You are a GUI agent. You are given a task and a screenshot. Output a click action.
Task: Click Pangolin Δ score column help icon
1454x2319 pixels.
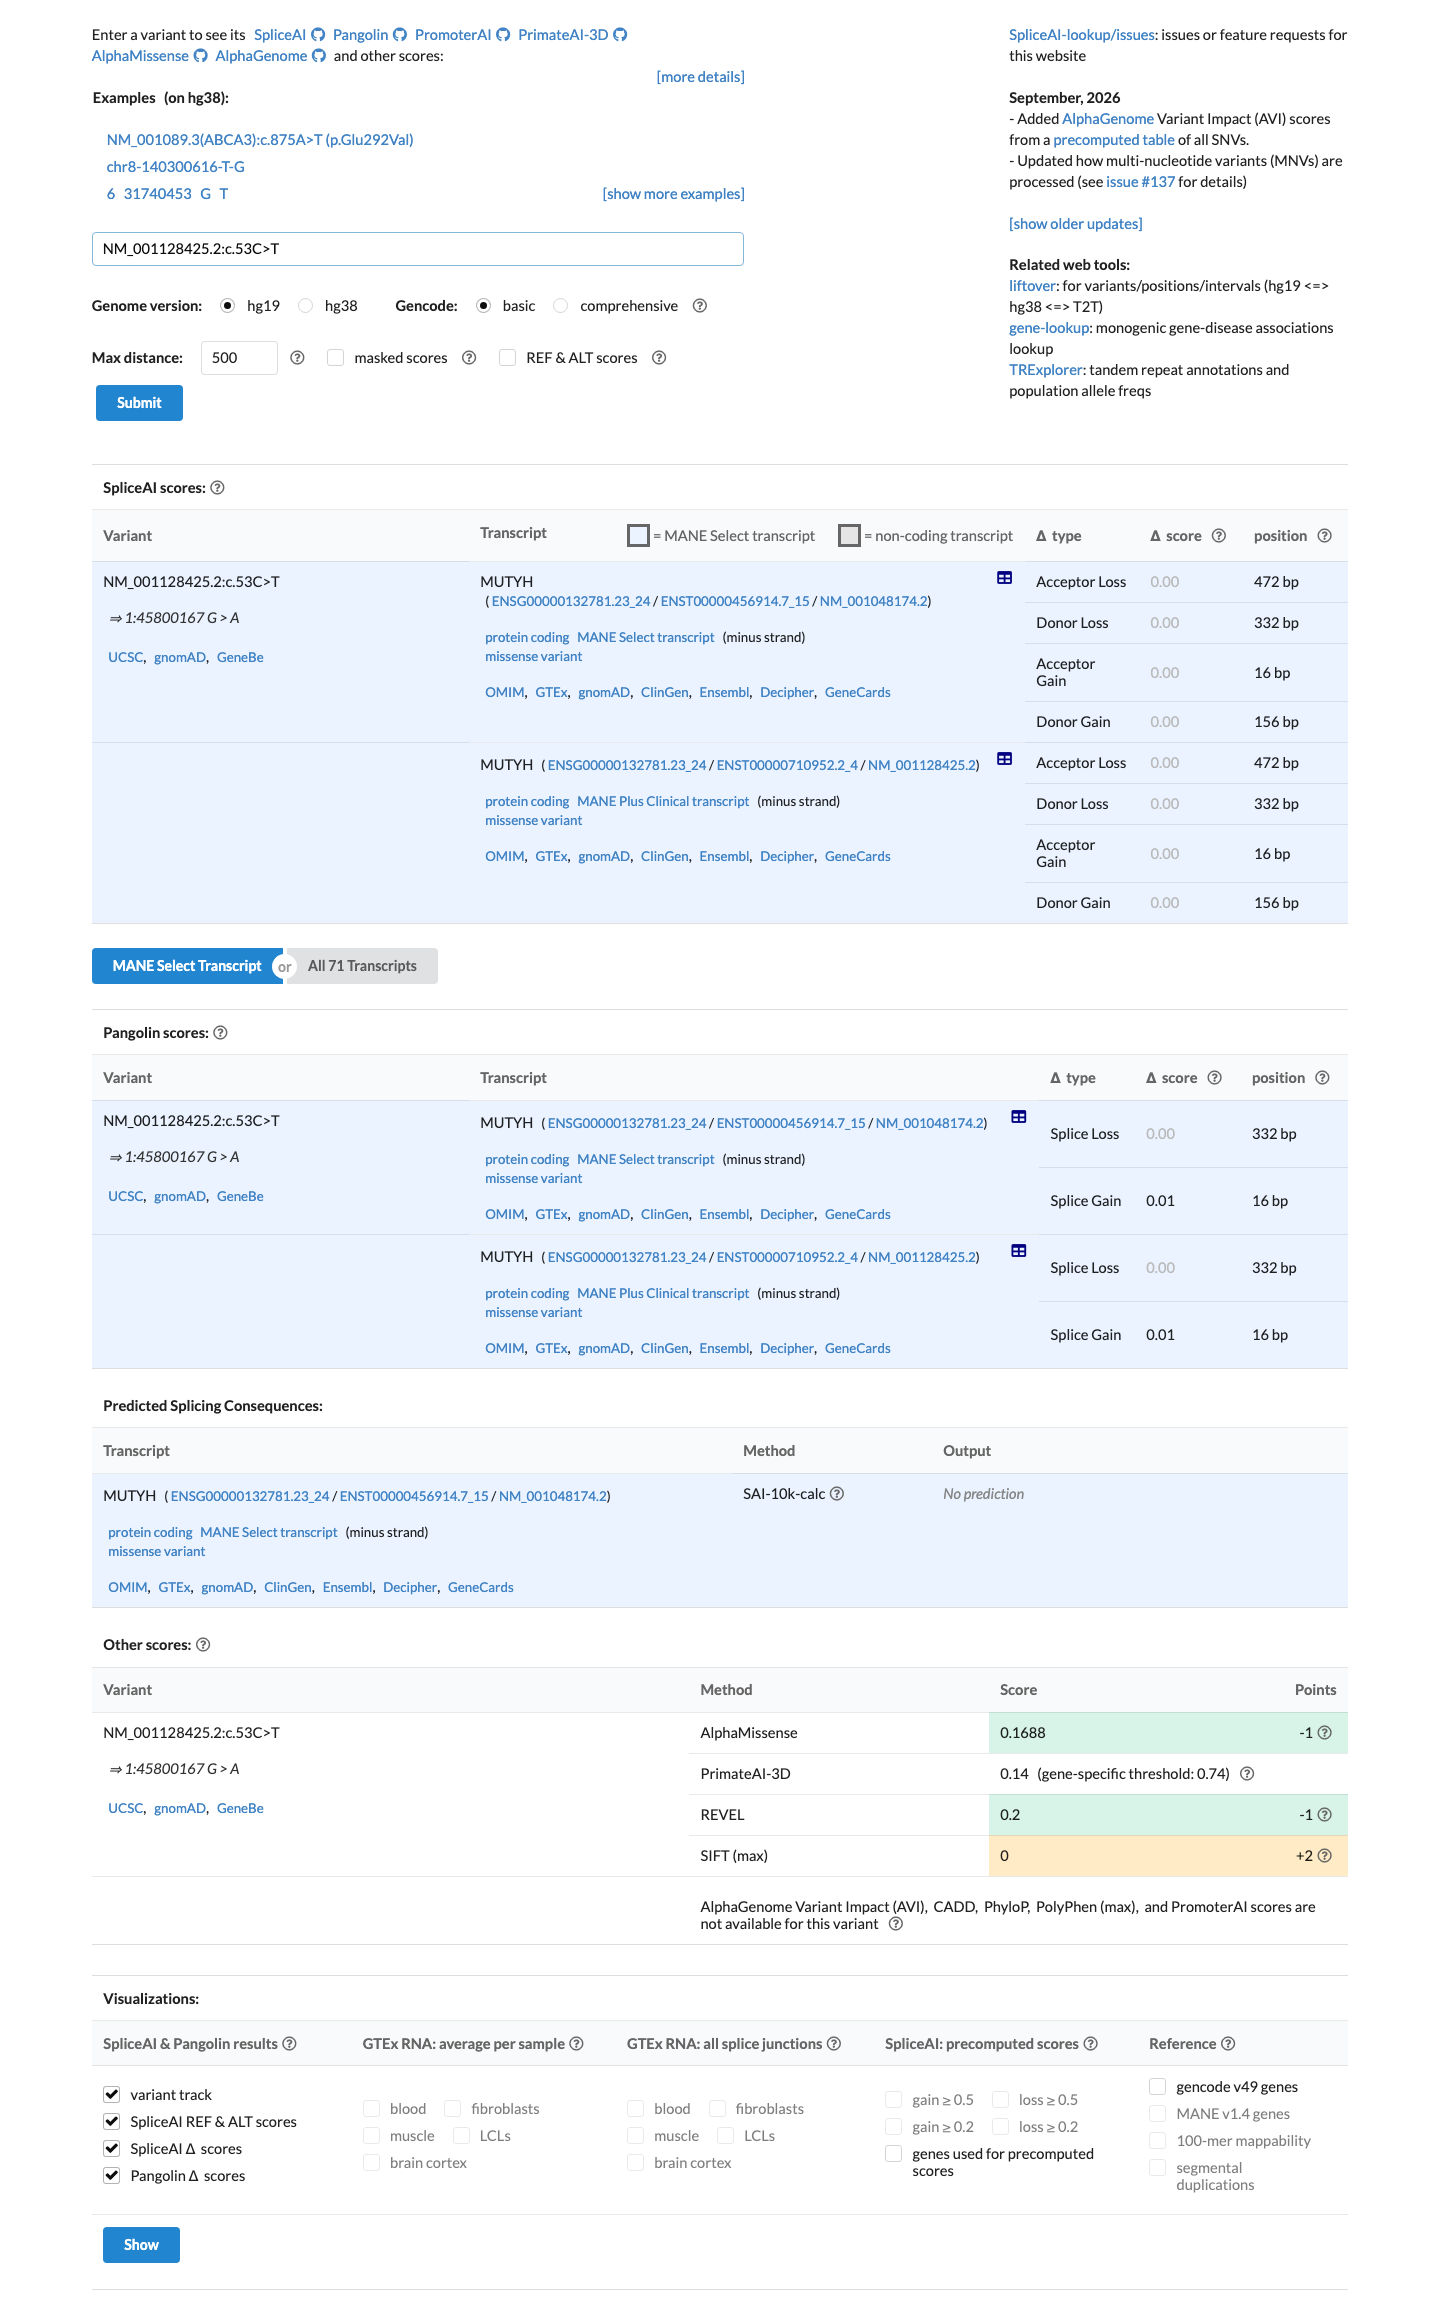tap(1214, 1078)
